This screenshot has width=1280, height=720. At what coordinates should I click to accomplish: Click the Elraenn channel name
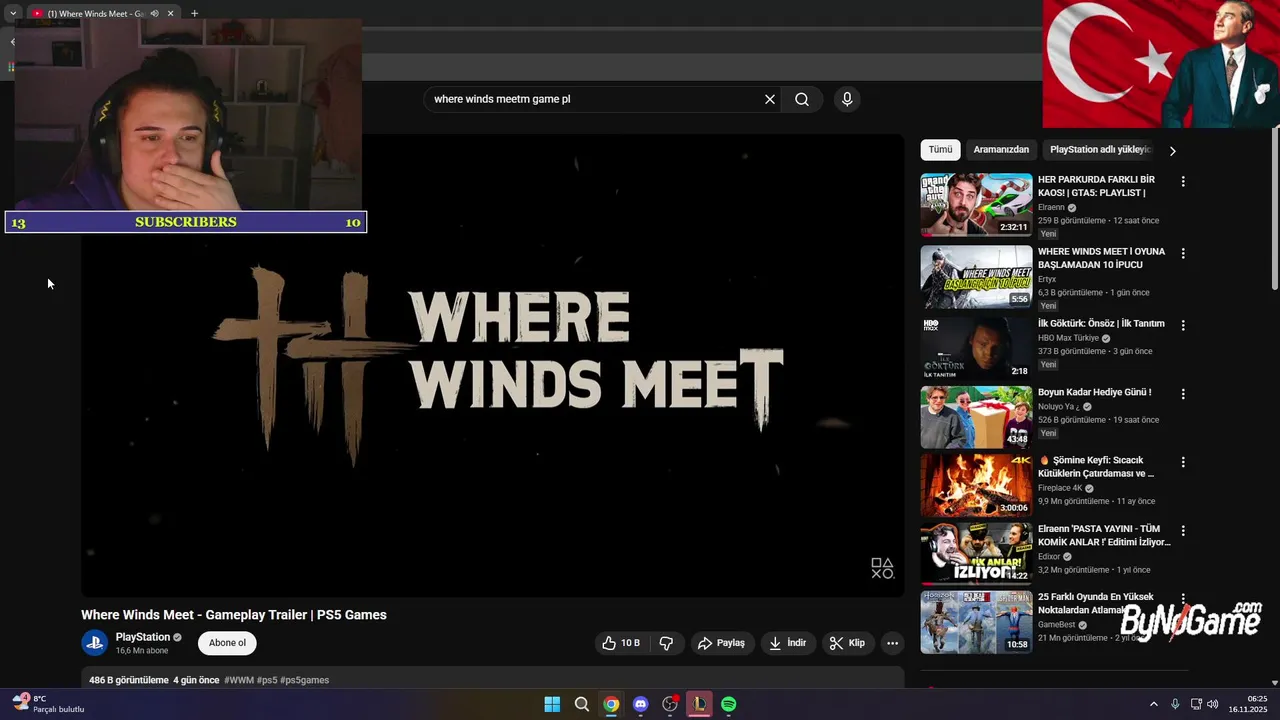(x=1051, y=208)
